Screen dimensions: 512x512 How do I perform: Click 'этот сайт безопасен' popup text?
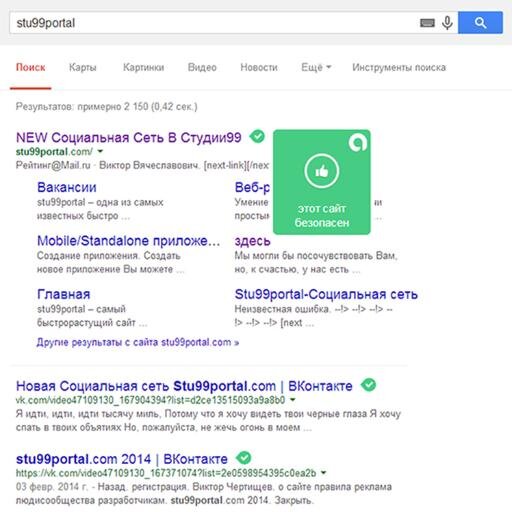(322, 215)
